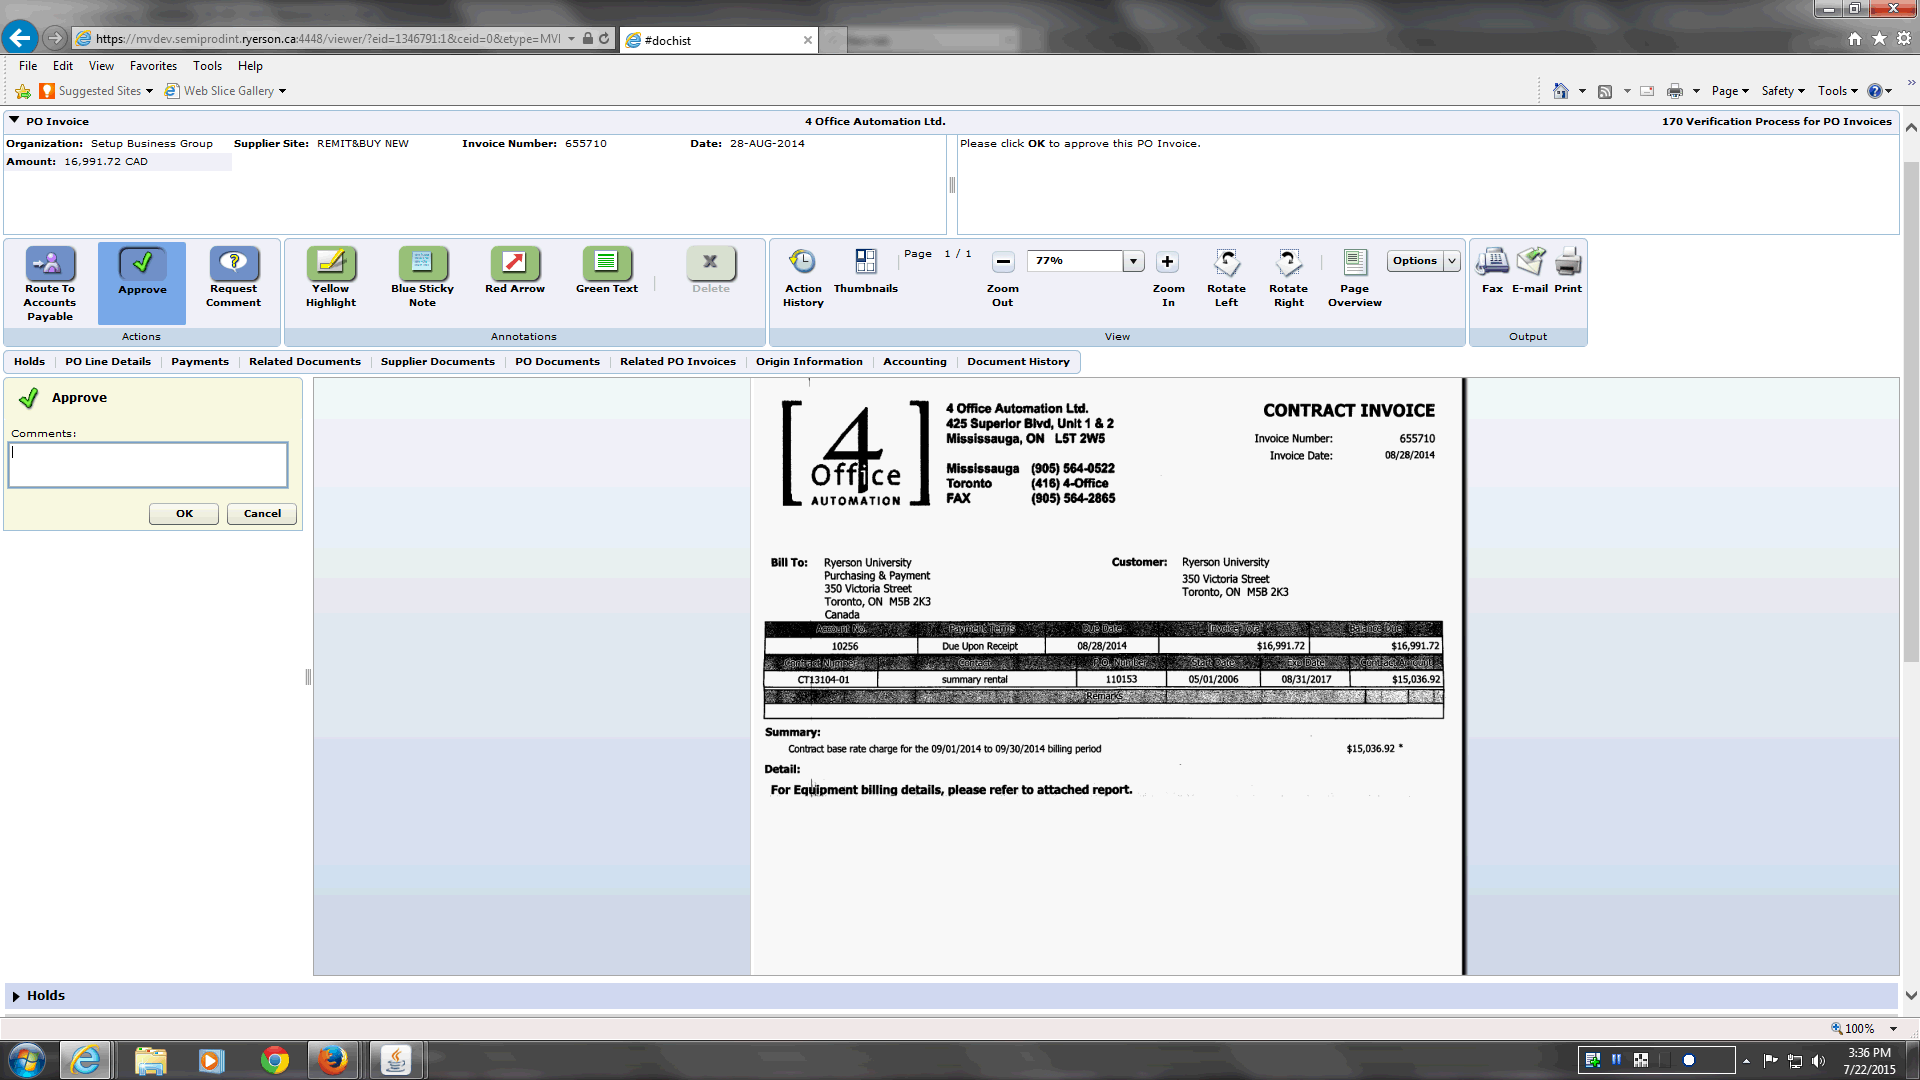1920x1080 pixels.
Task: Collapse the PO Invoice header panel
Action: pyautogui.click(x=14, y=120)
